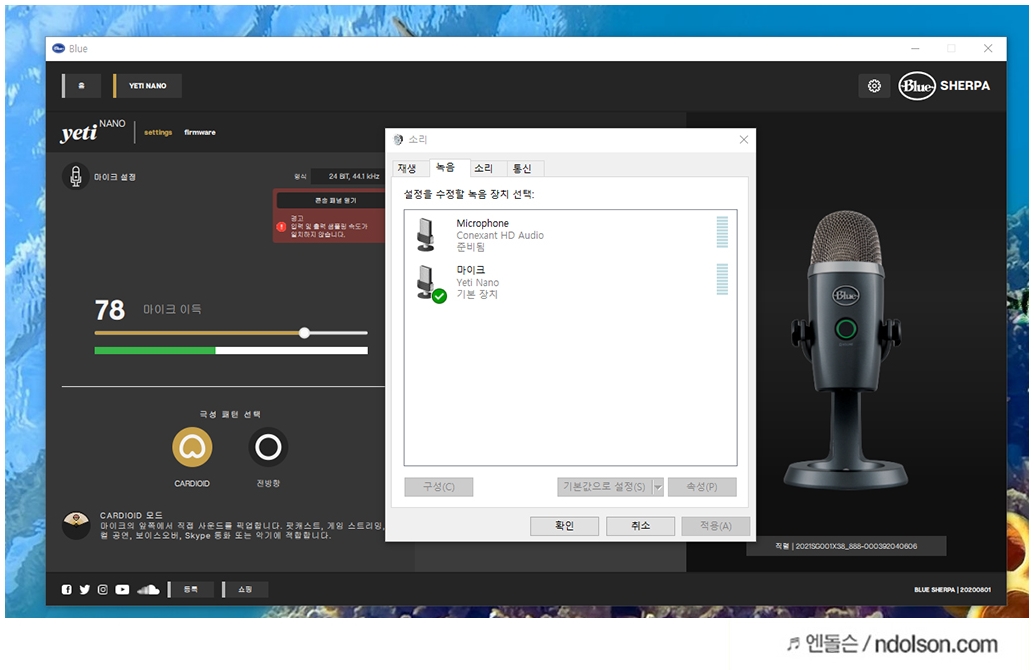The image size is (1034, 670).
Task: Click the Yeti Nano level meter
Action: [722, 280]
